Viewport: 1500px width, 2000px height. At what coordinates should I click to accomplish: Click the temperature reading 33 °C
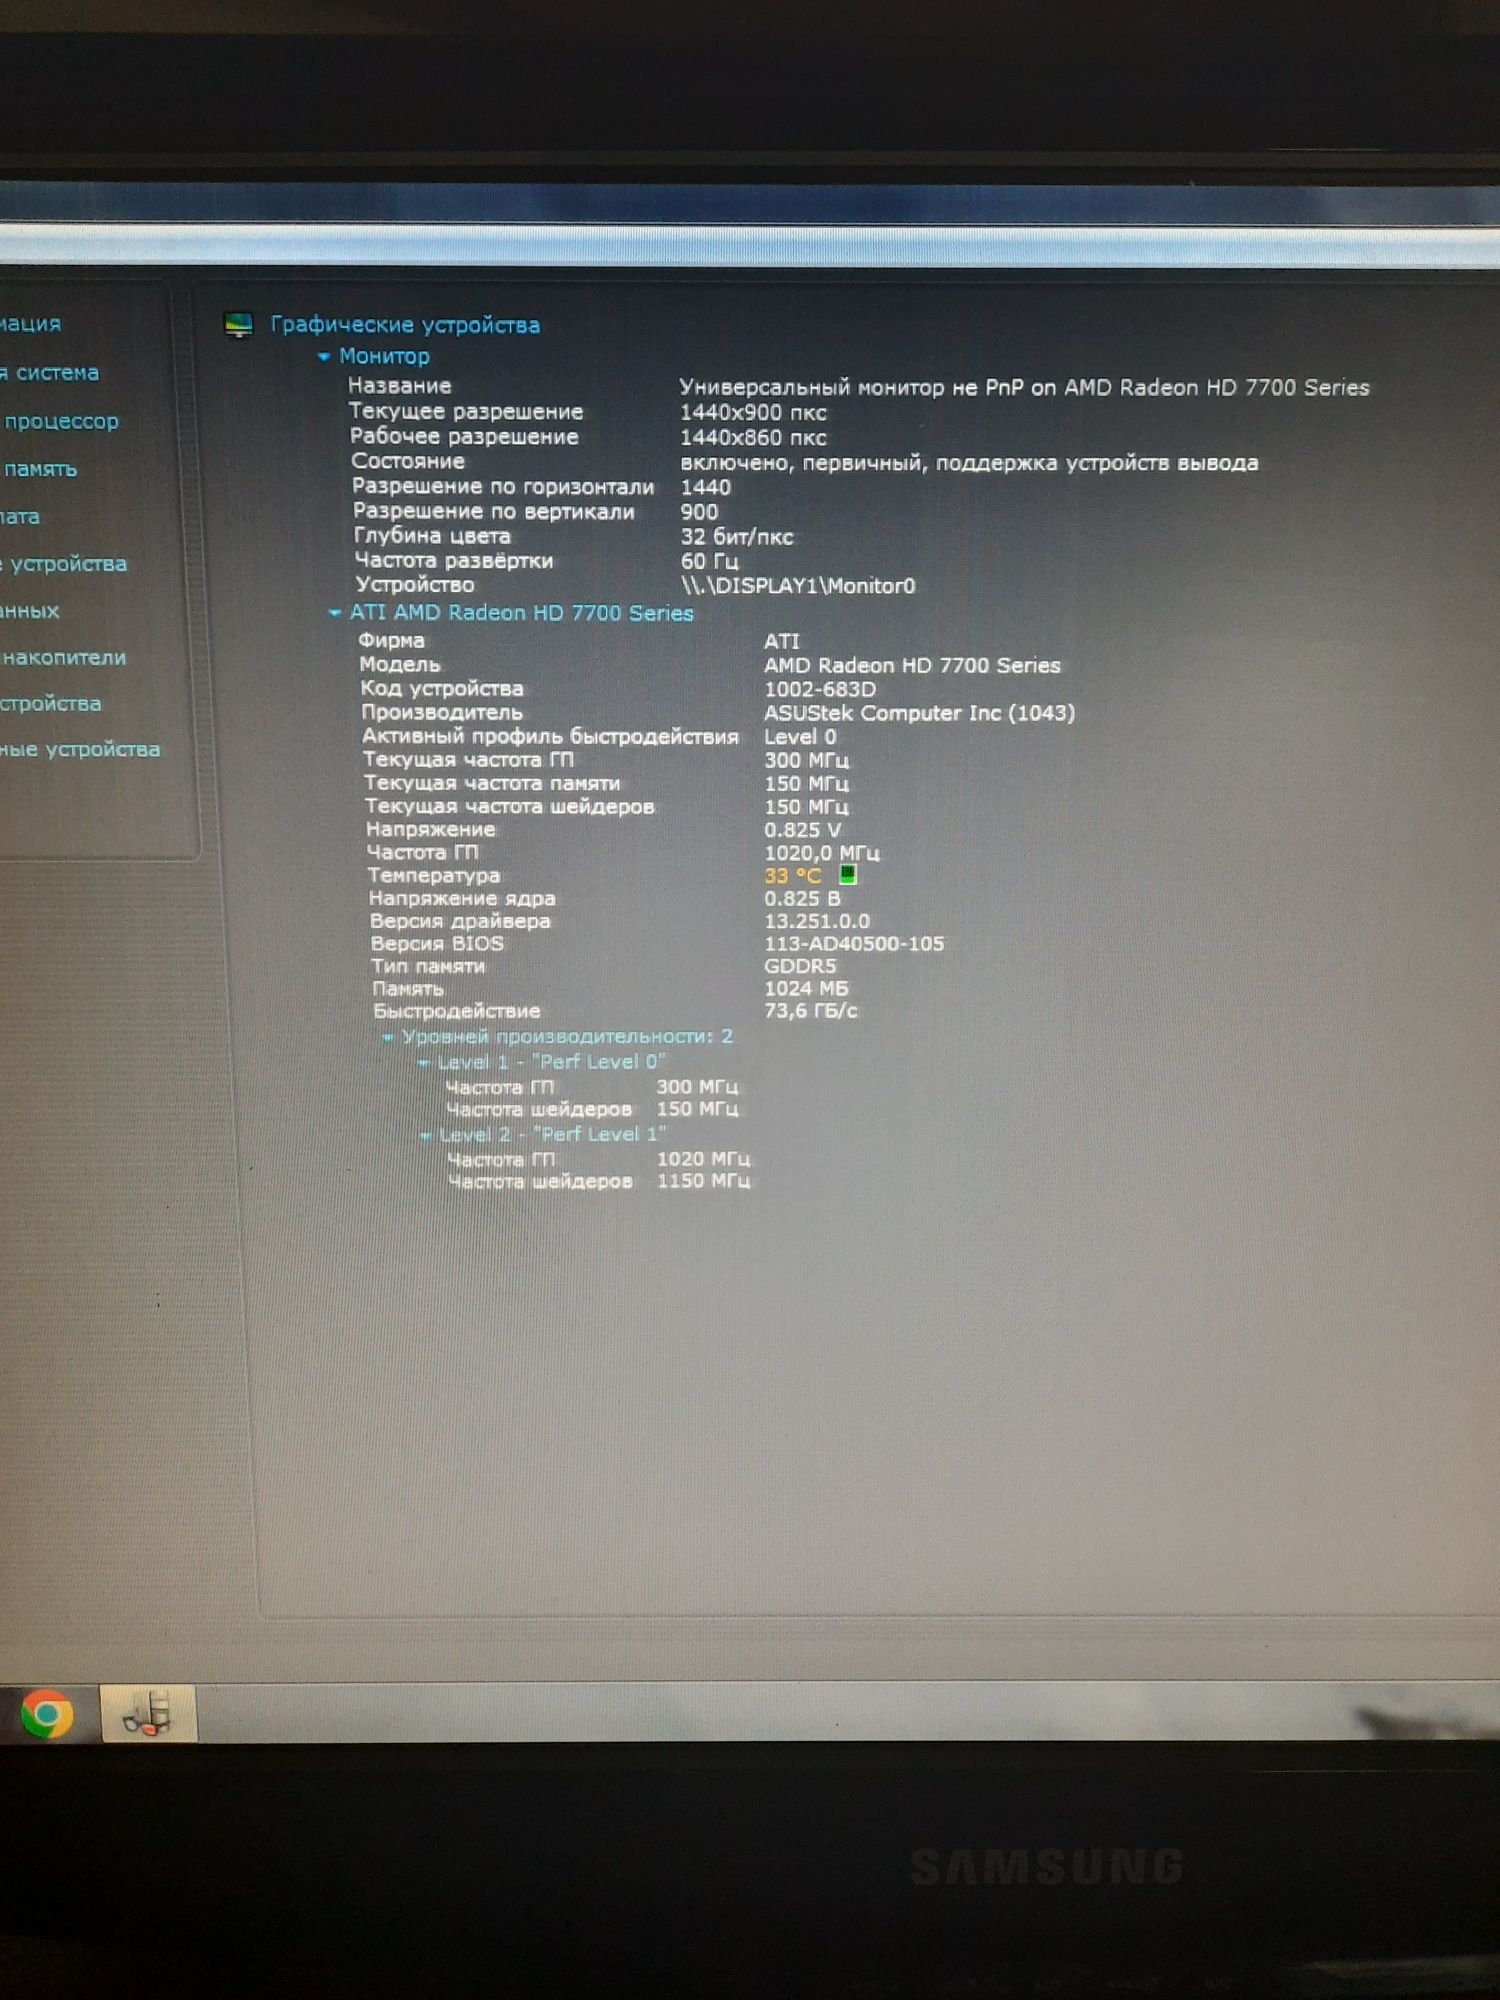click(x=793, y=876)
